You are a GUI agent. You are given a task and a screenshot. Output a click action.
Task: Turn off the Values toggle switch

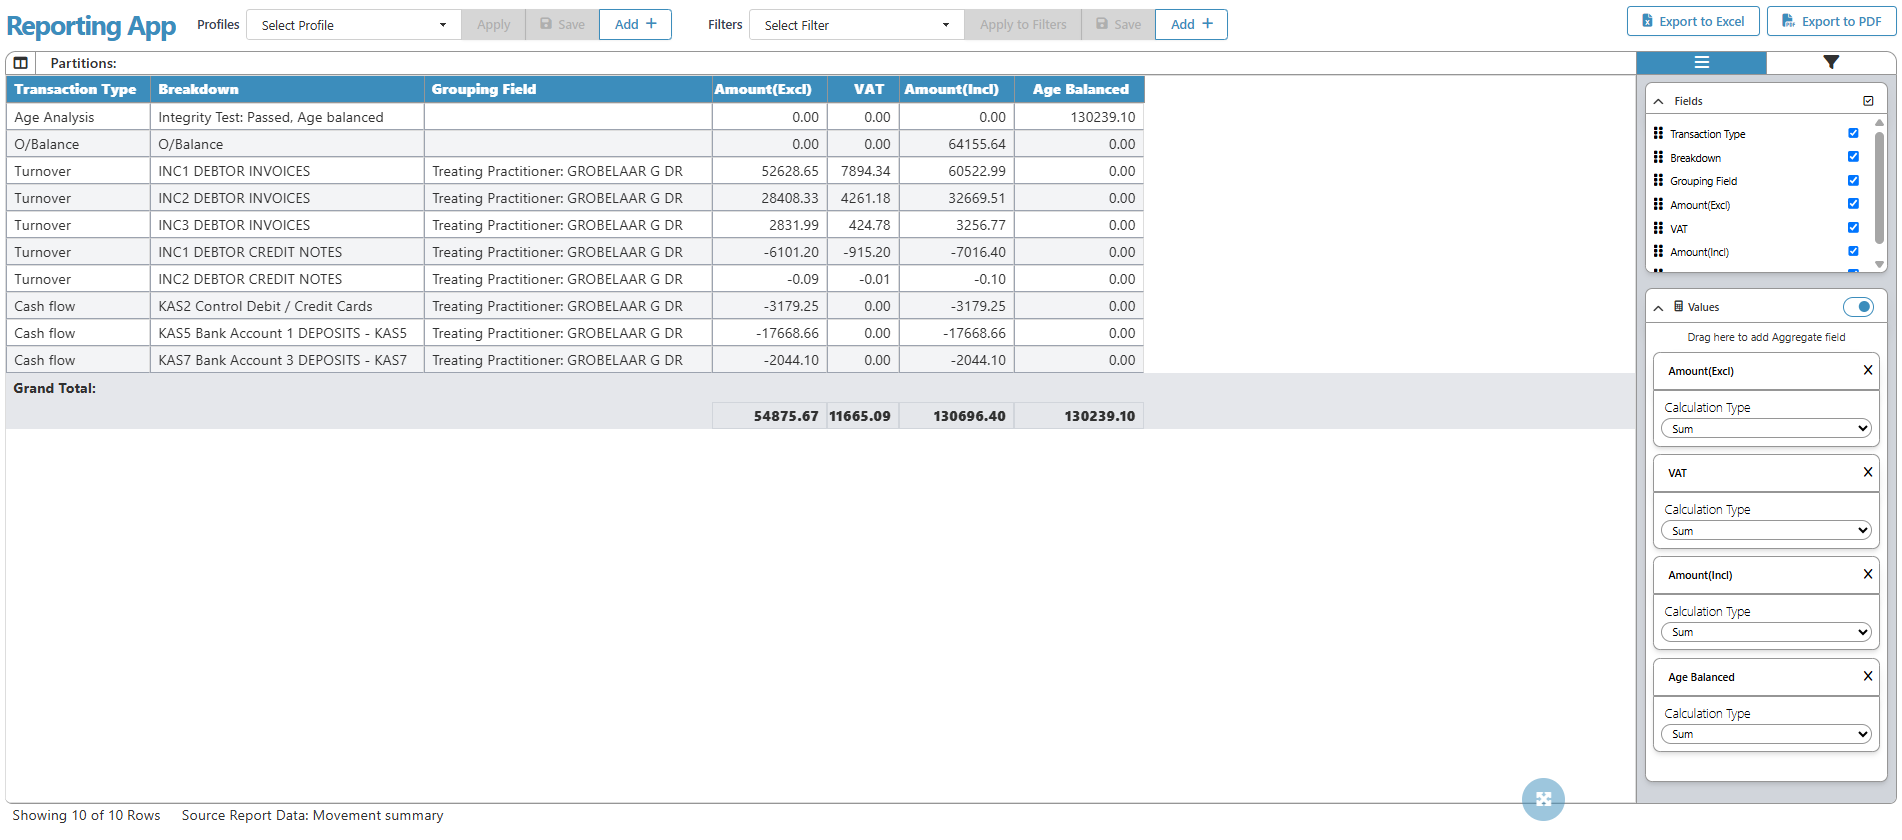coord(1858,307)
